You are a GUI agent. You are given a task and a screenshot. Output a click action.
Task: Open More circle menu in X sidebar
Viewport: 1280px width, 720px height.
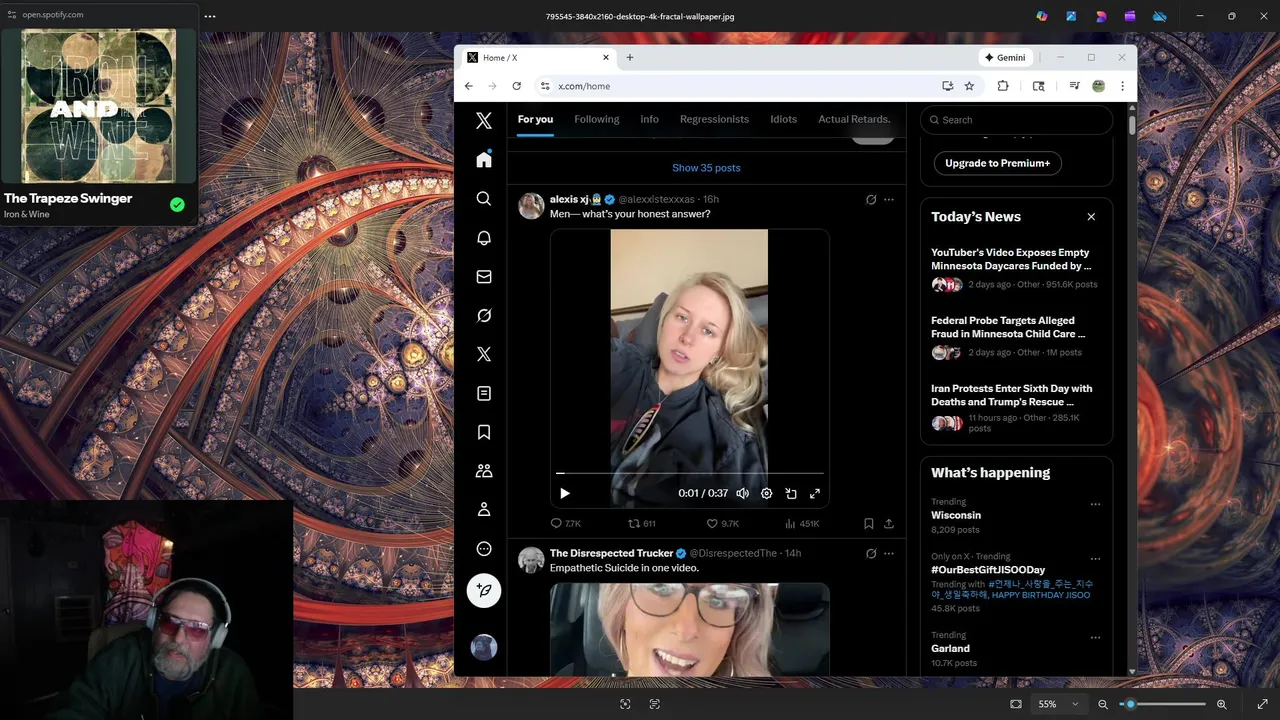(484, 549)
